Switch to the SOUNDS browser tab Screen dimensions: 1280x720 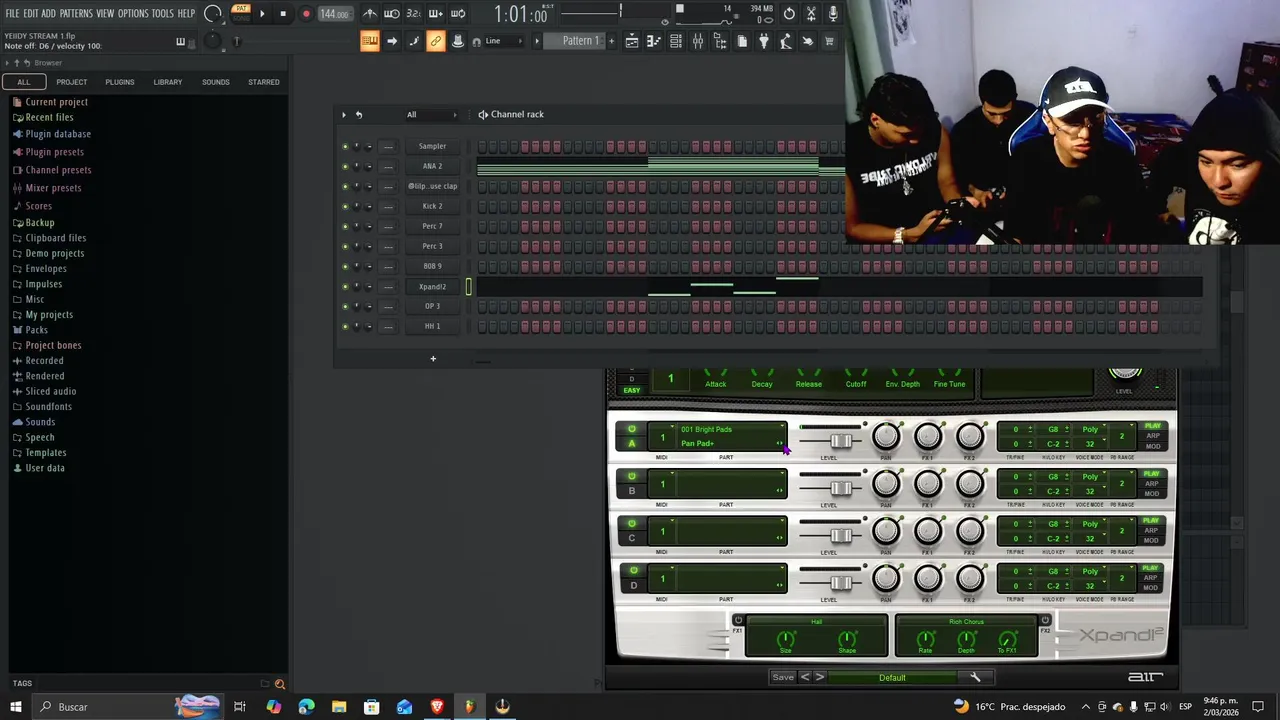pos(216,82)
